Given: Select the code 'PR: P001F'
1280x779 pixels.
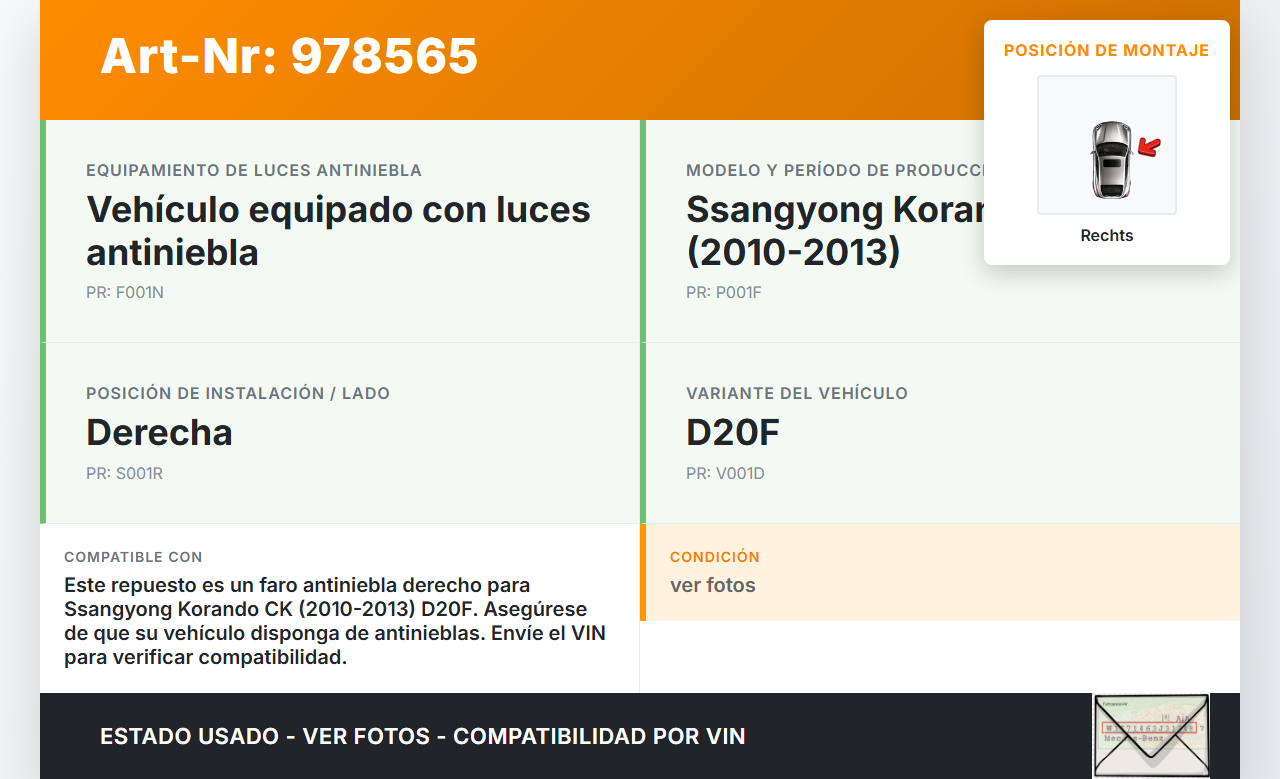Looking at the screenshot, I should tap(724, 293).
